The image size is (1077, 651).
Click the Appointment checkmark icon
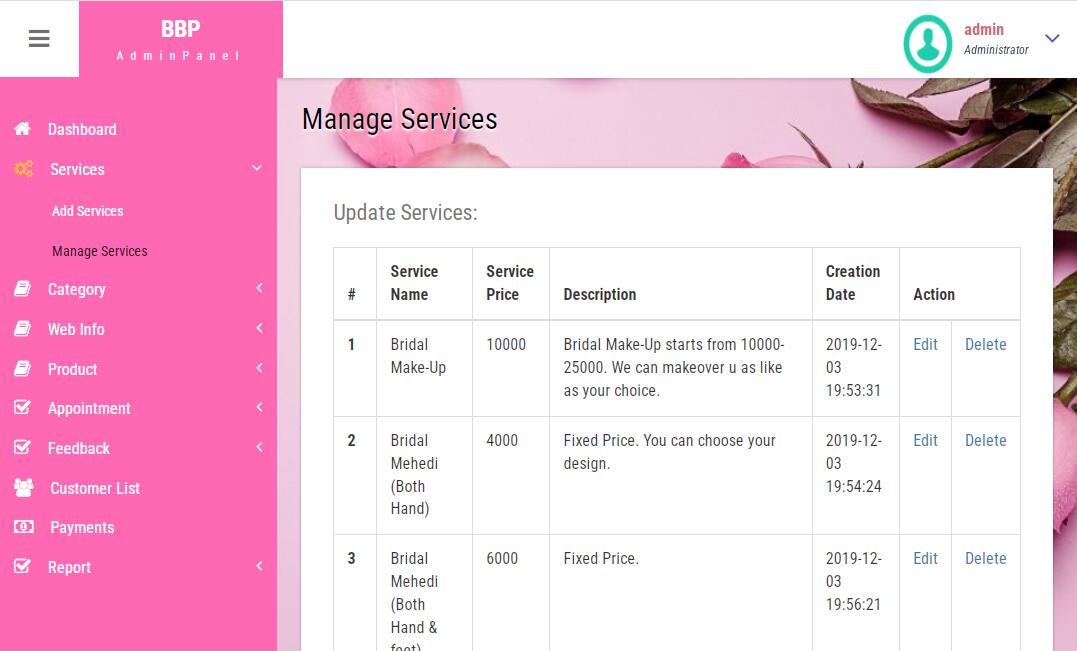pos(22,408)
